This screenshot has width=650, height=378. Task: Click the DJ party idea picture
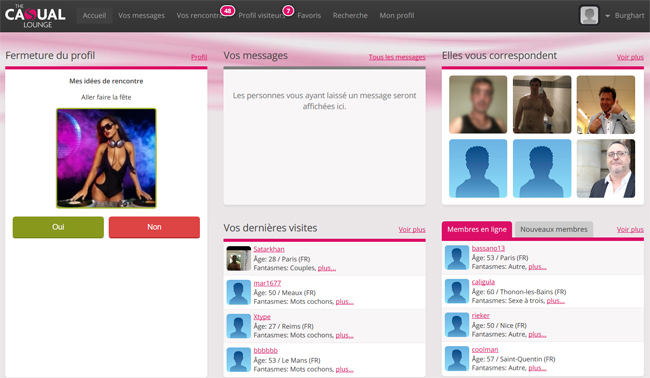[x=106, y=158]
